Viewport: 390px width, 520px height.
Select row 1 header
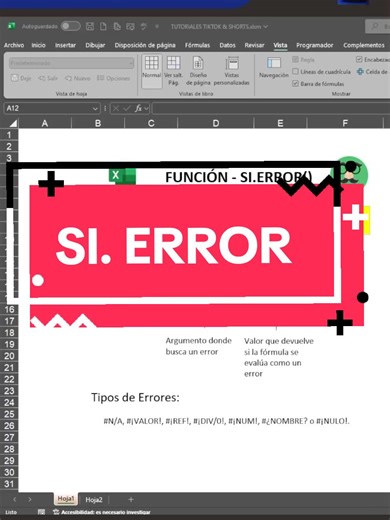click(x=9, y=135)
